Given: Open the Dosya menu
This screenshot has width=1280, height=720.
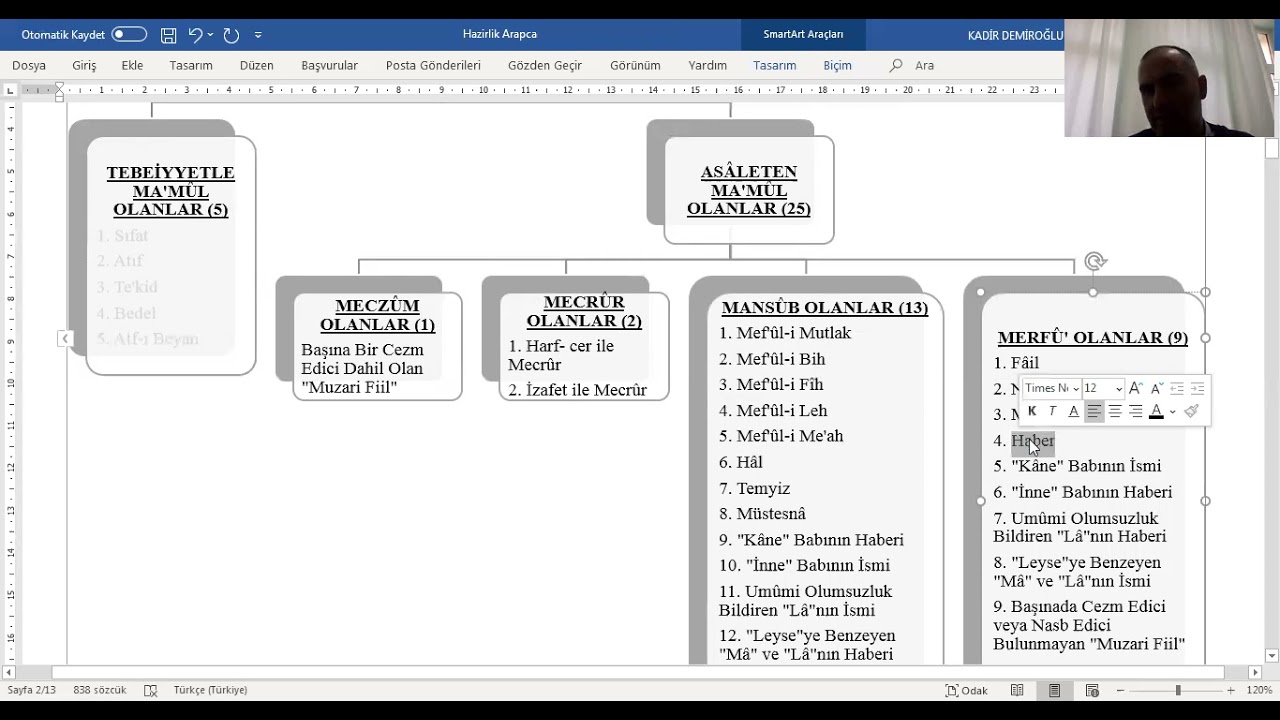Looking at the screenshot, I should (29, 65).
